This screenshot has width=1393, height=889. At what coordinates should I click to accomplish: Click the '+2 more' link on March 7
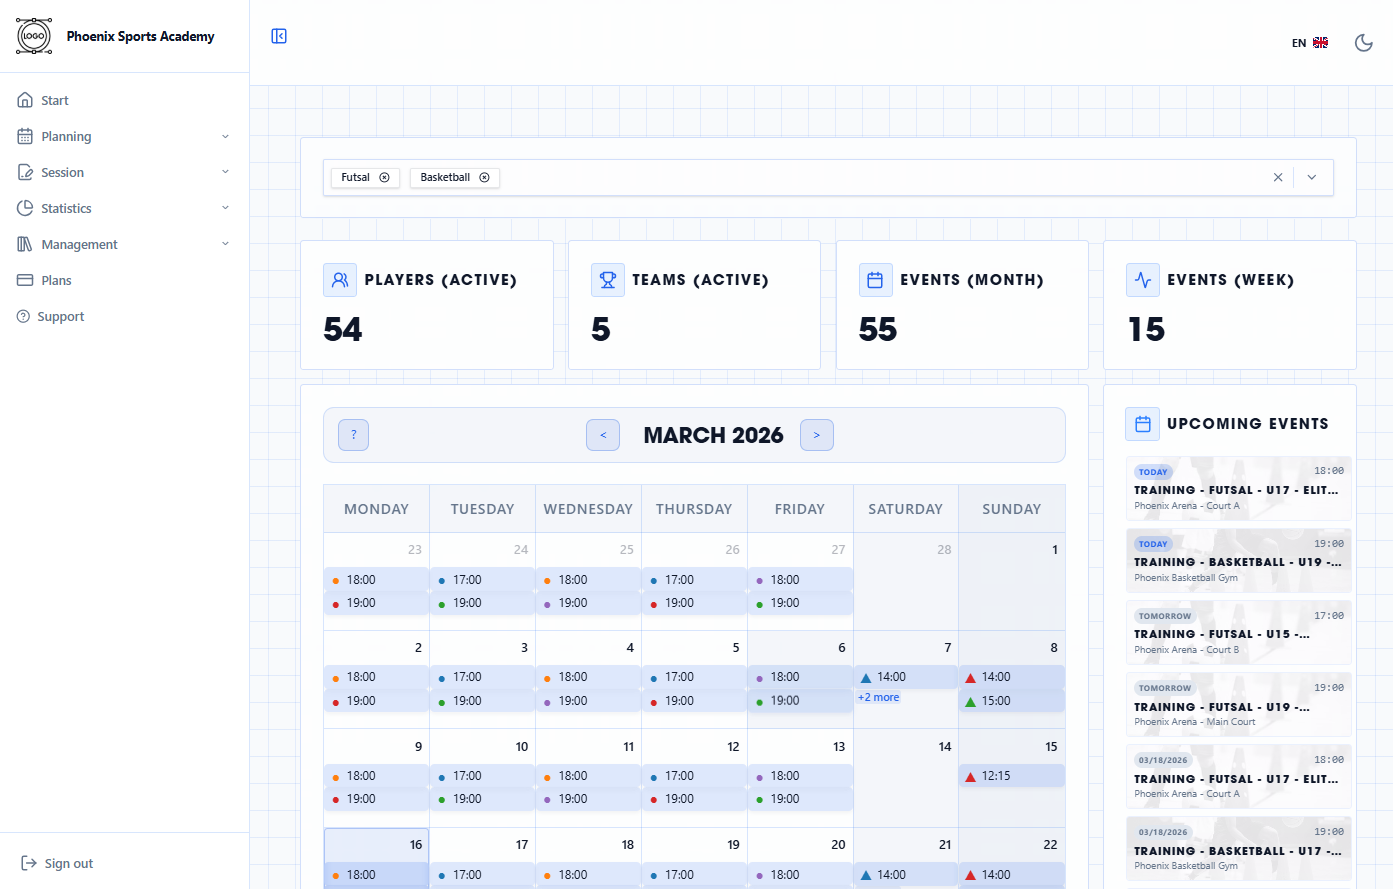(879, 697)
